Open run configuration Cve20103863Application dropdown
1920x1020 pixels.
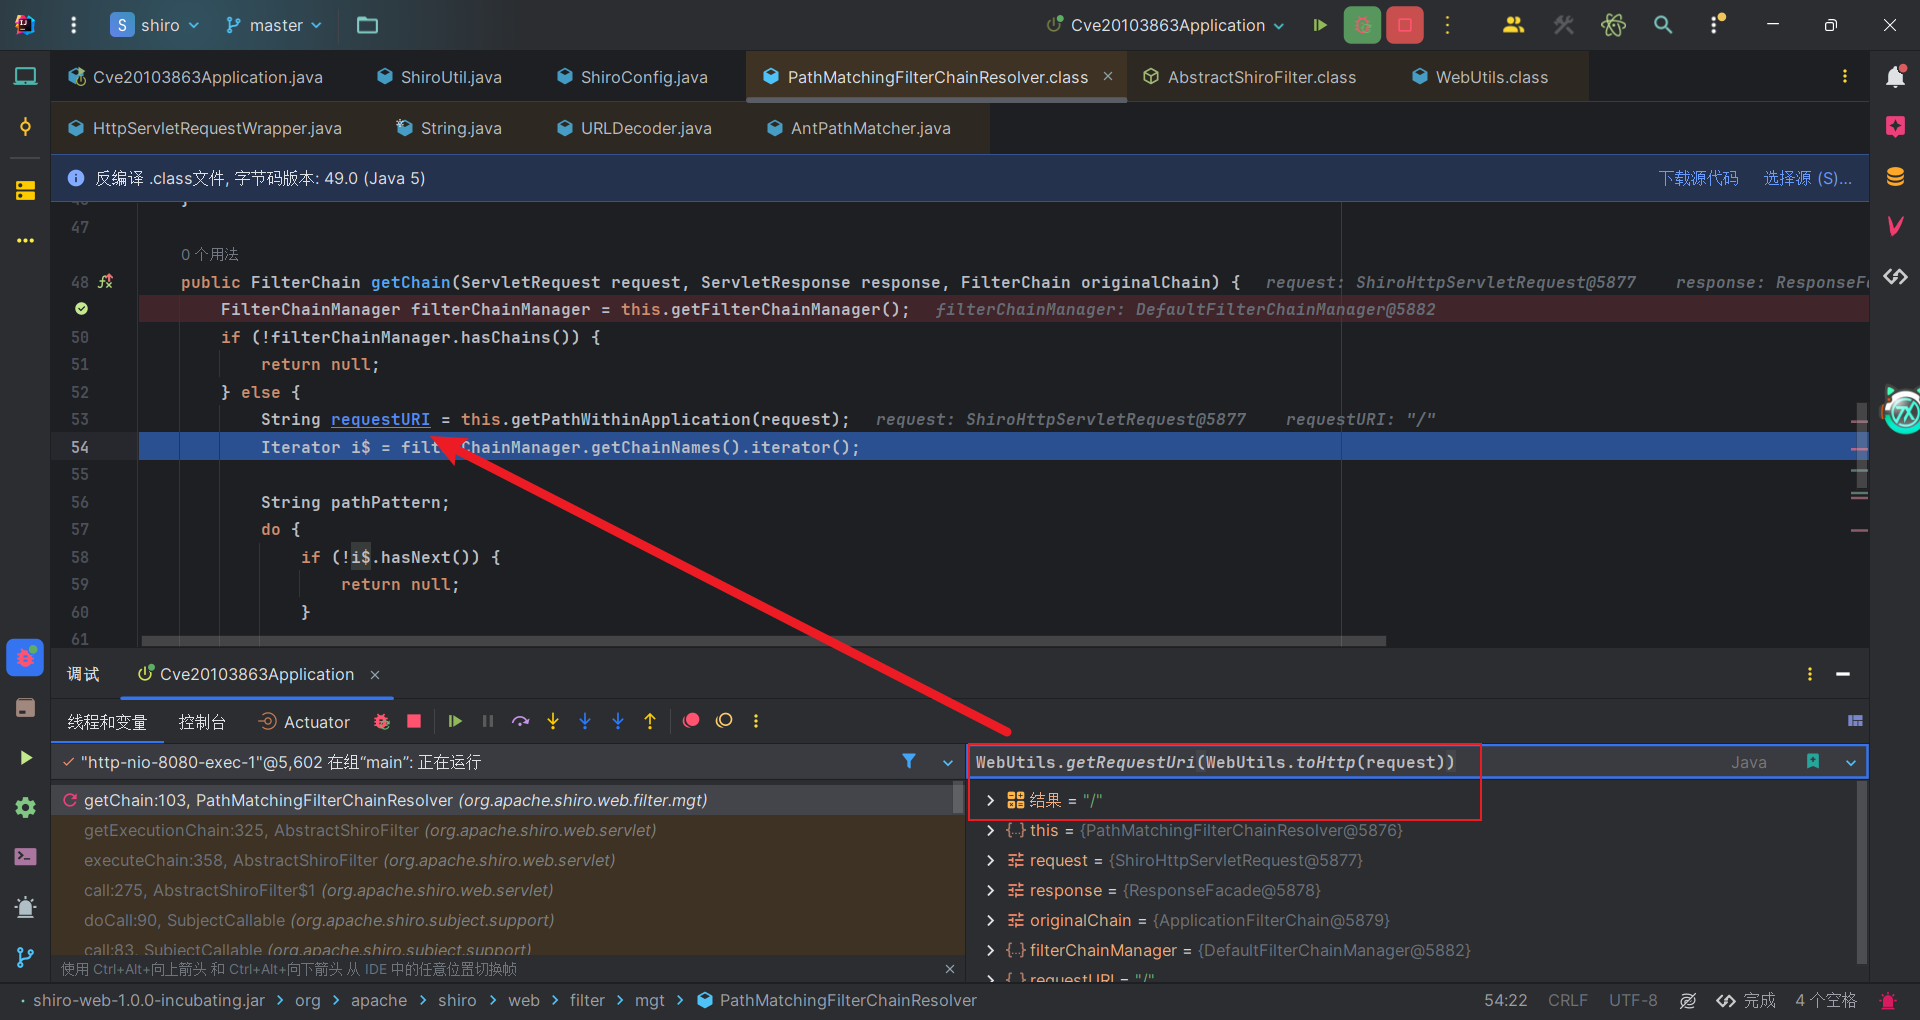[x=1166, y=25]
